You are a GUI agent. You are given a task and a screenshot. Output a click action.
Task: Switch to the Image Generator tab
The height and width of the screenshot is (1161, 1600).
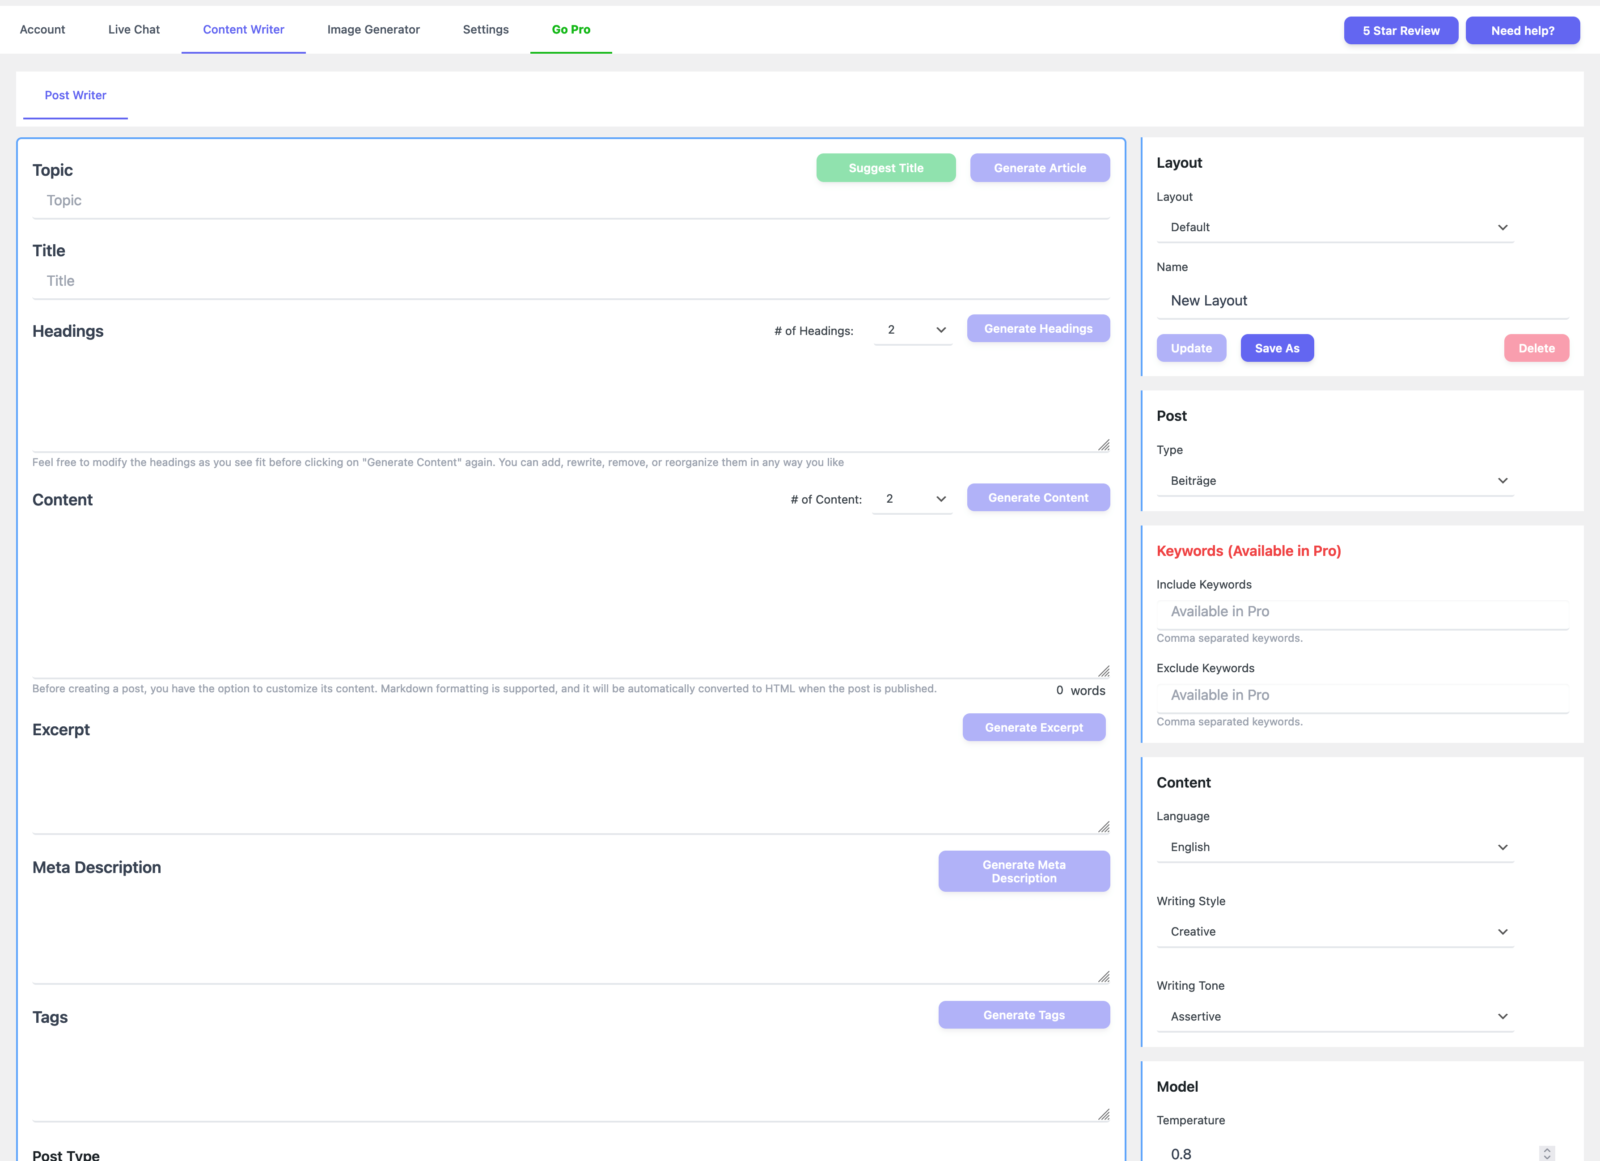[x=373, y=30]
